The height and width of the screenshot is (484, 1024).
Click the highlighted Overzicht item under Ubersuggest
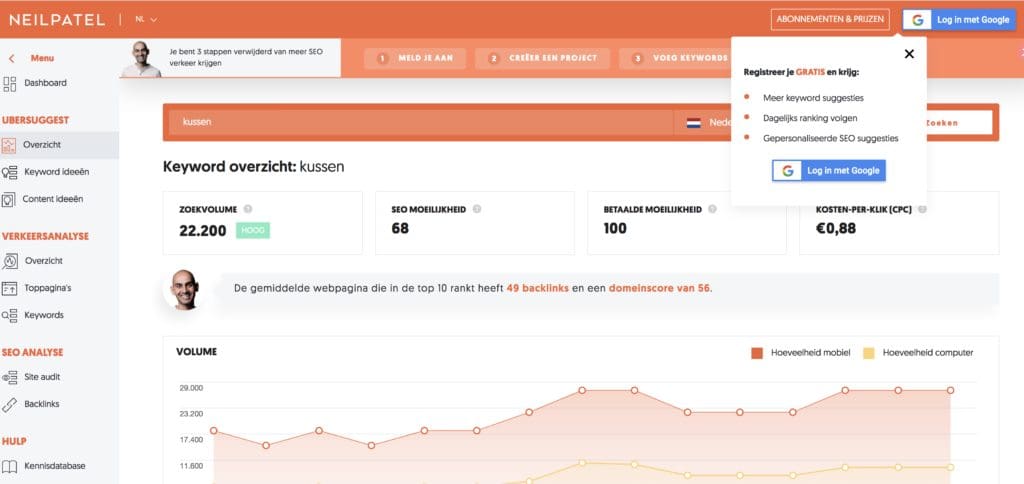[59, 145]
